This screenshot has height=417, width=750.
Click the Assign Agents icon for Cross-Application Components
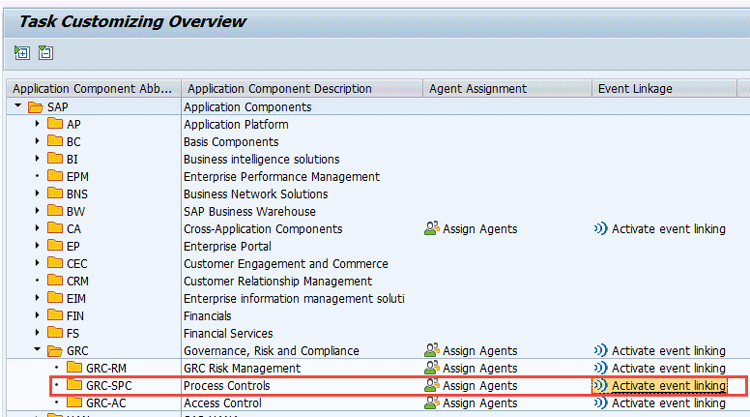(431, 229)
